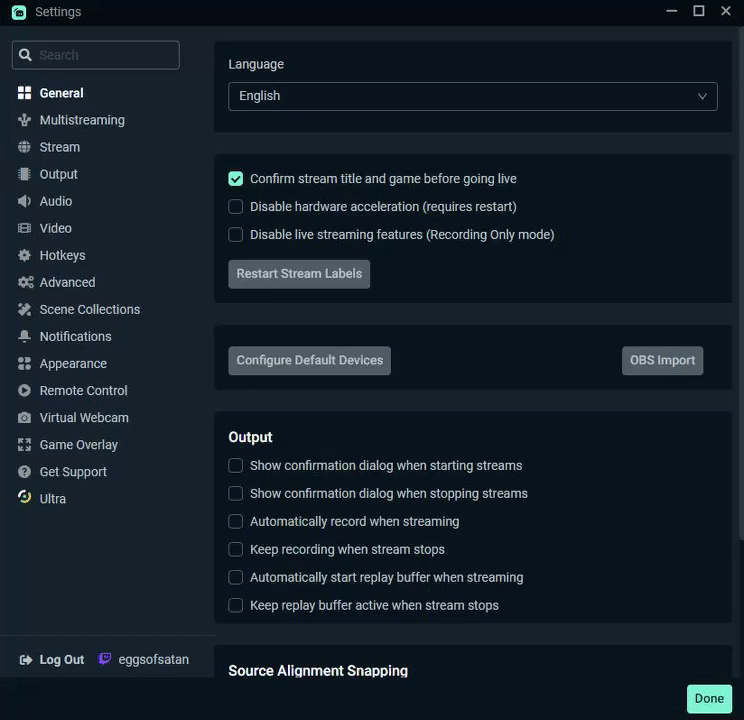Viewport: 744px width, 720px height.
Task: Click the eggsofsatan username
Action: coord(154,660)
